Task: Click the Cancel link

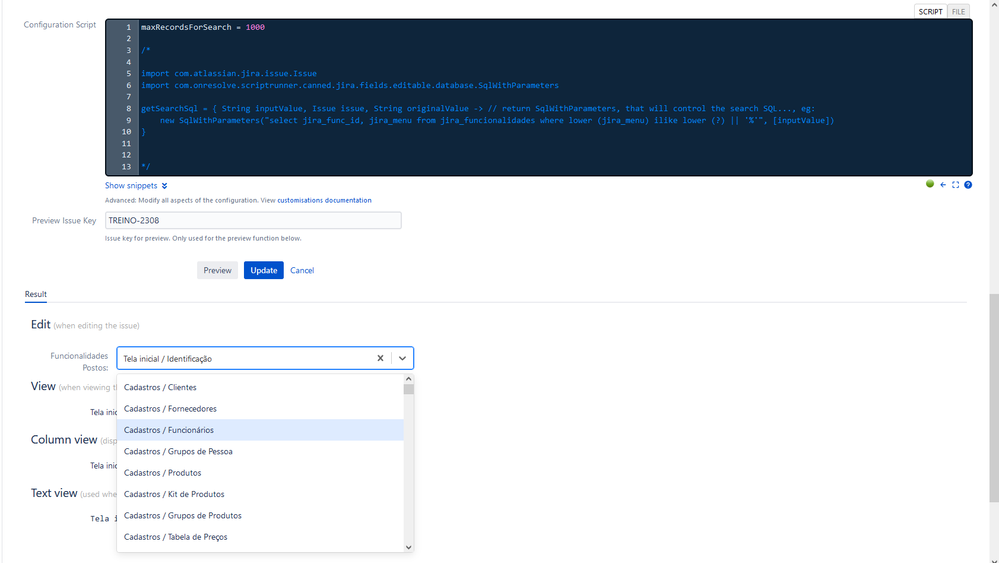Action: [x=302, y=270]
